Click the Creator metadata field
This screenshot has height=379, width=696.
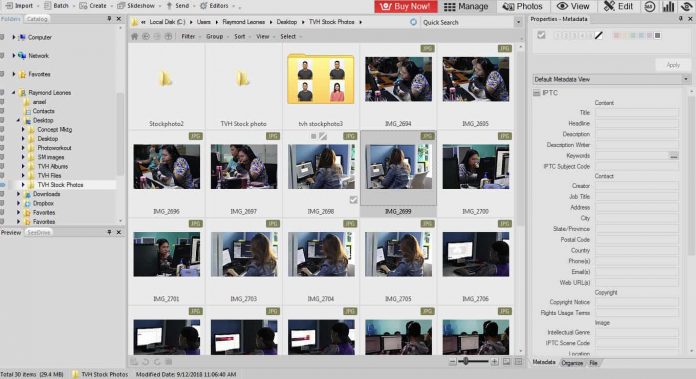pos(637,186)
